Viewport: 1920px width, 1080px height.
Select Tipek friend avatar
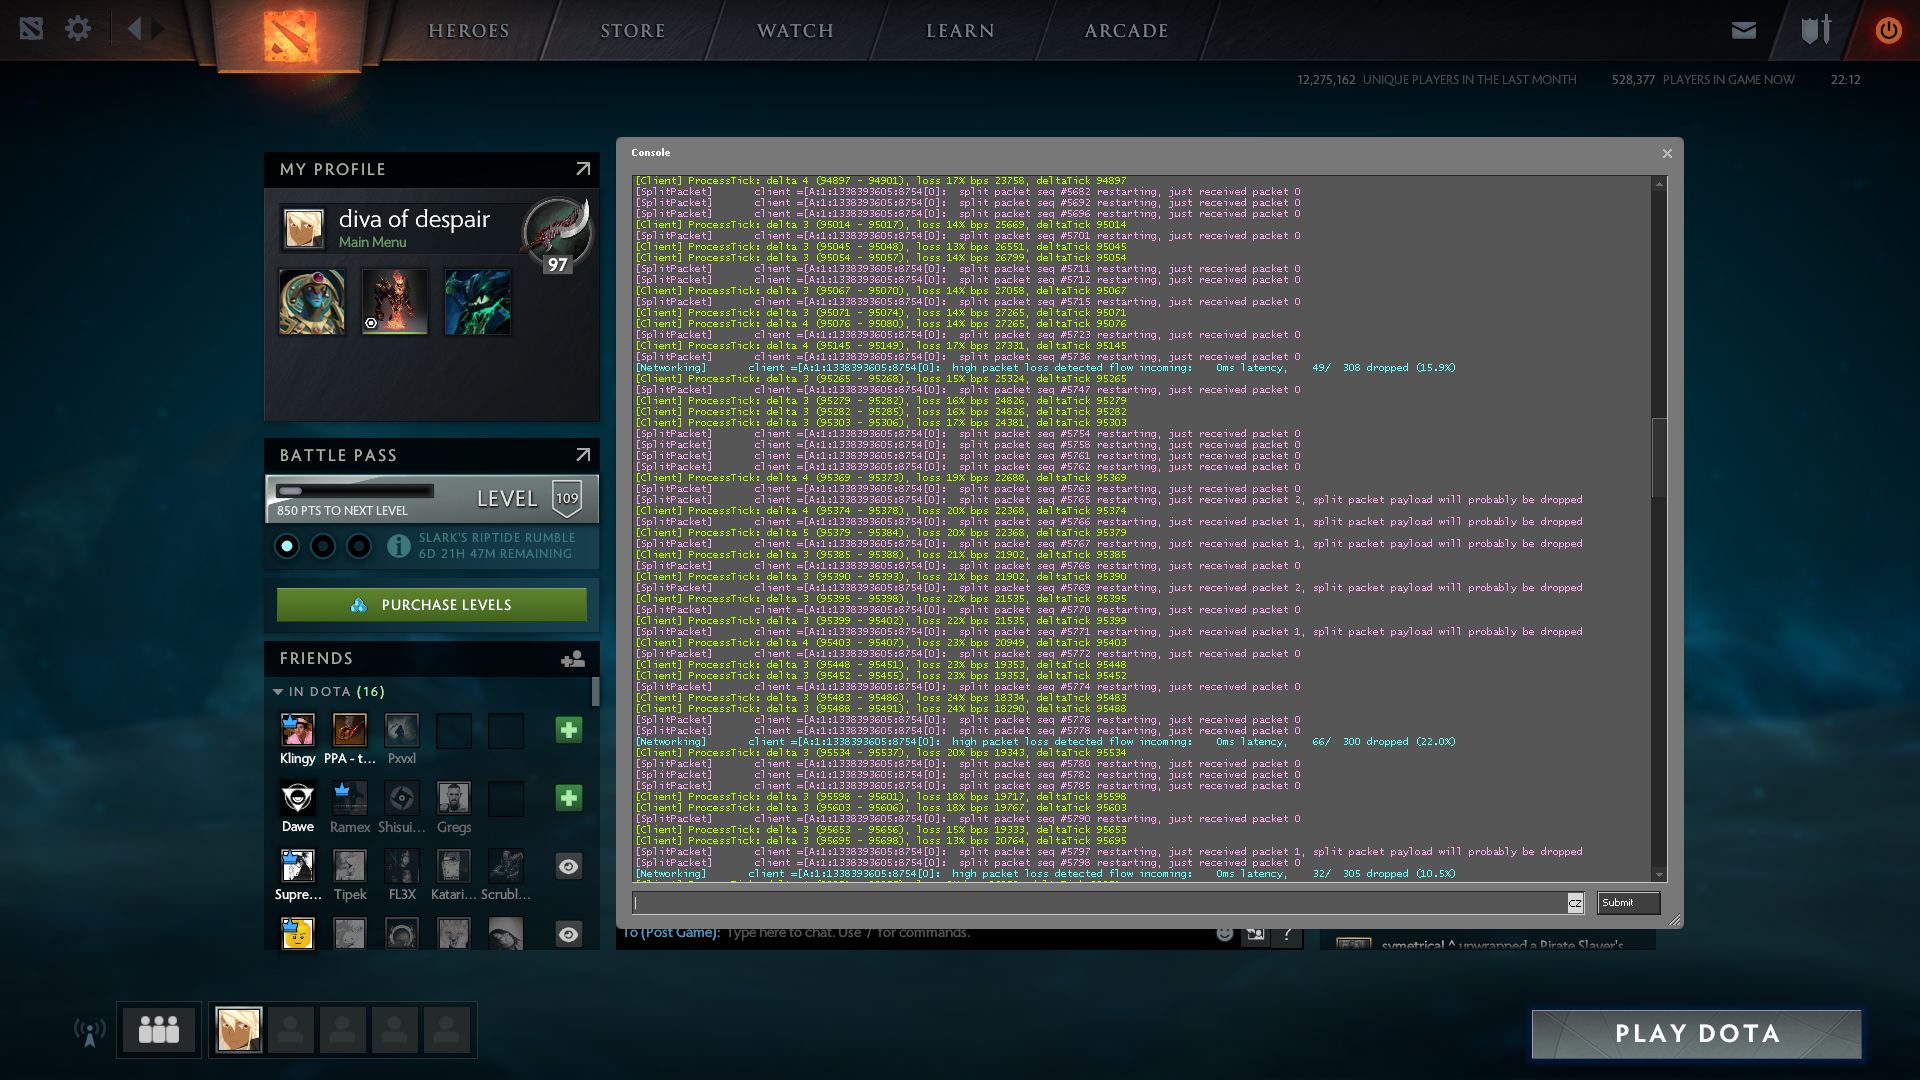[x=350, y=866]
